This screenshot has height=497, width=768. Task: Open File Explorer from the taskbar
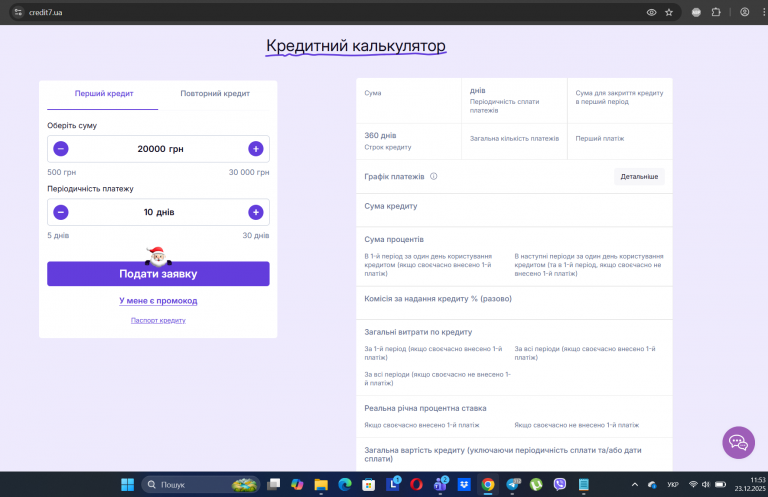pos(321,485)
